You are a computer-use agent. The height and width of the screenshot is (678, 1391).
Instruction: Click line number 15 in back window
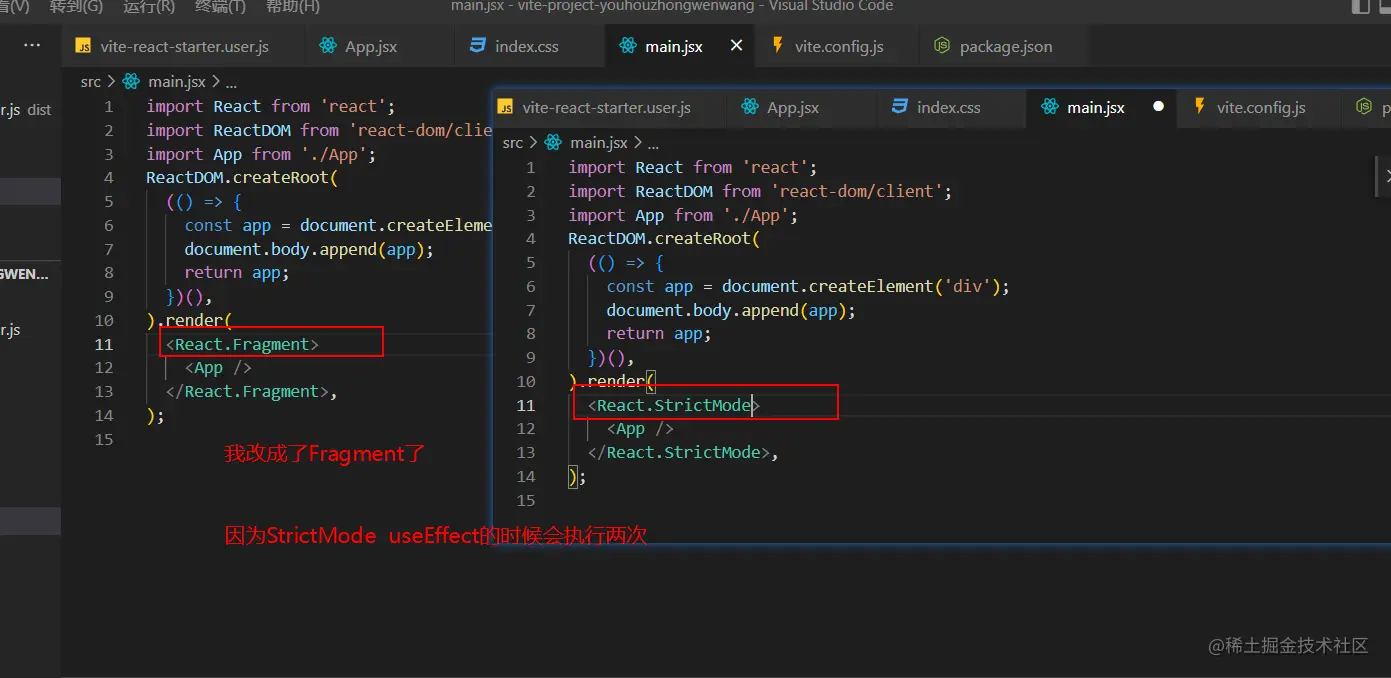click(x=103, y=440)
